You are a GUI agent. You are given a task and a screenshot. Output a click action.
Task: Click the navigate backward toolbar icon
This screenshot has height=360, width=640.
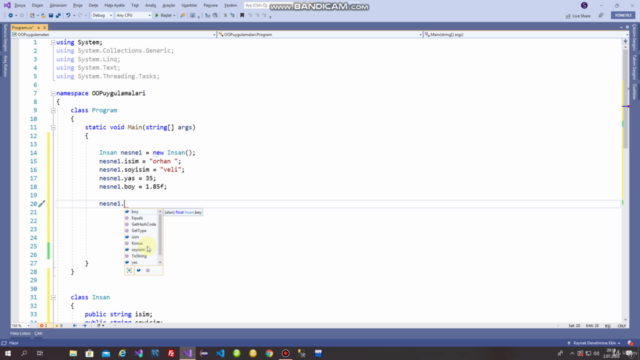[x=11, y=16]
